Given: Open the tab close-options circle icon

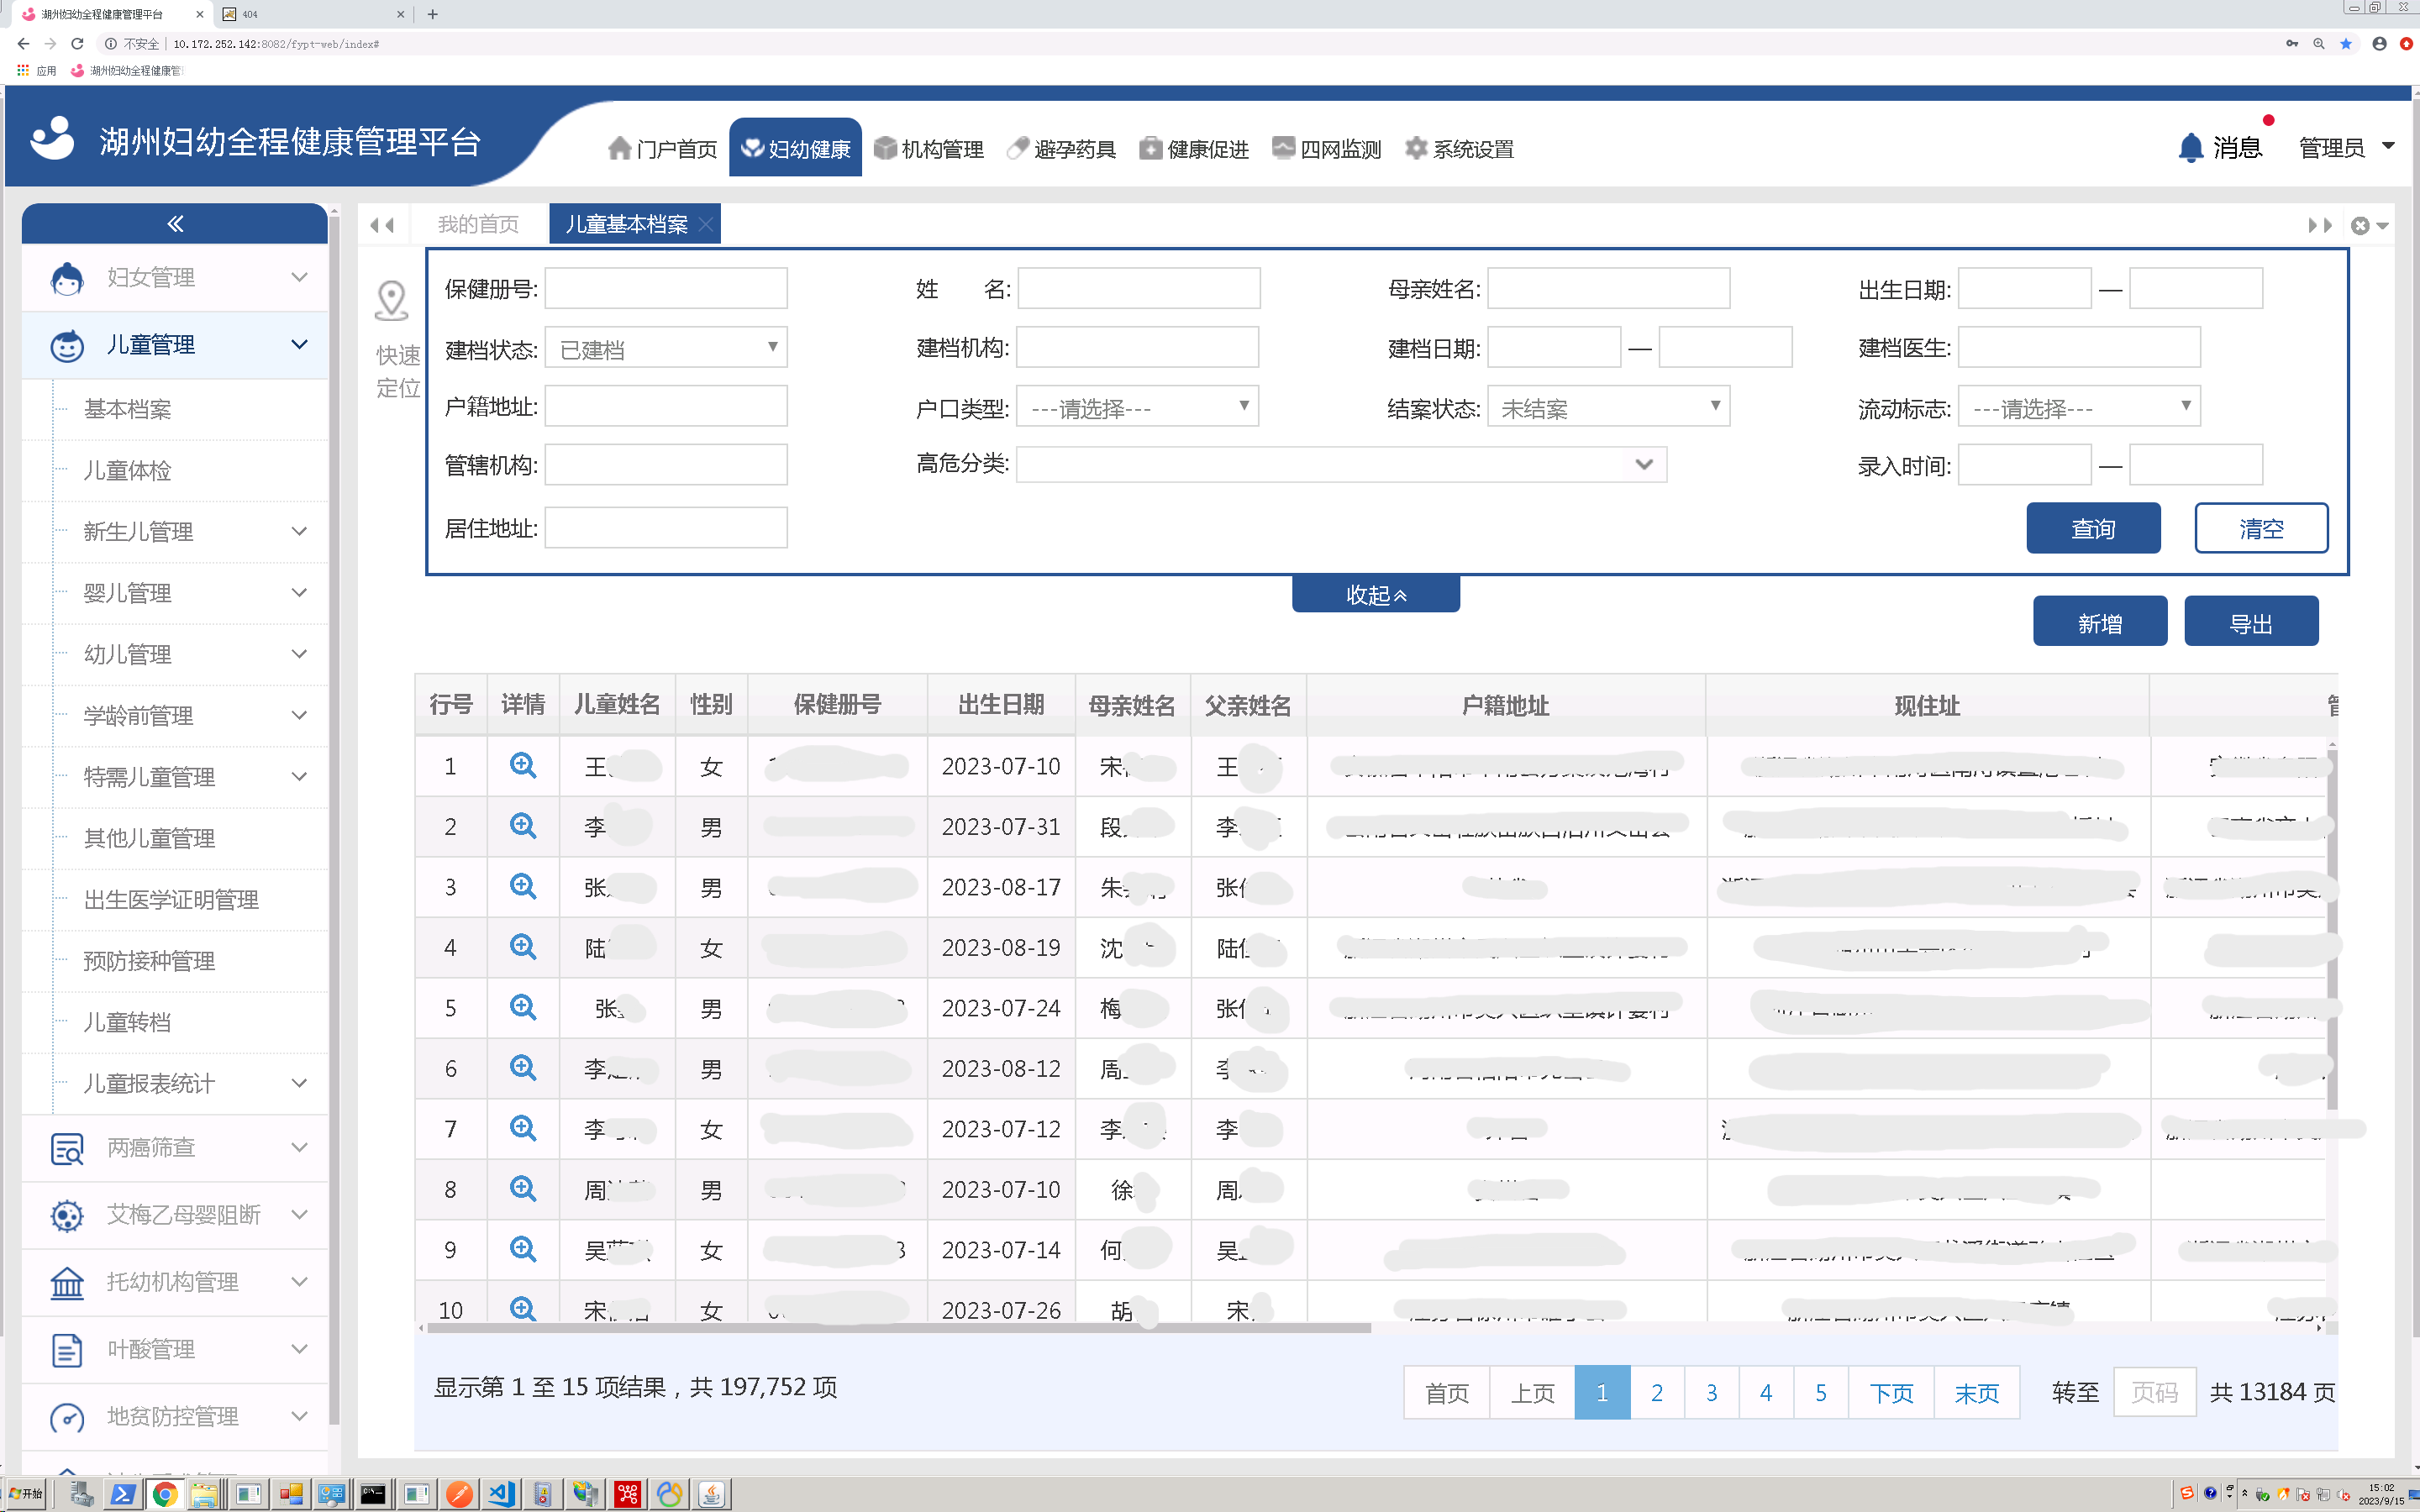Looking at the screenshot, I should click(2360, 225).
